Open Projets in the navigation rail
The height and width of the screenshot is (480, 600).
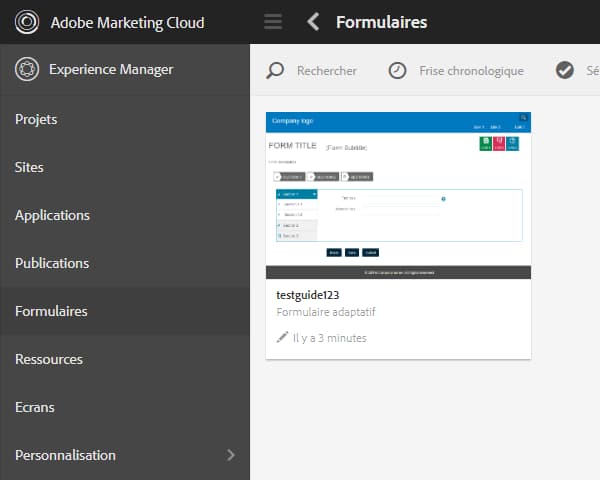coord(36,119)
